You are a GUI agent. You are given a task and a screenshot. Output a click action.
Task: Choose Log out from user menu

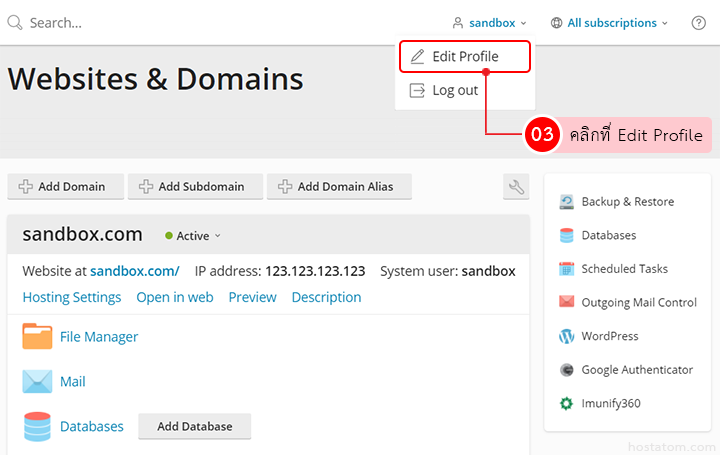(454, 90)
